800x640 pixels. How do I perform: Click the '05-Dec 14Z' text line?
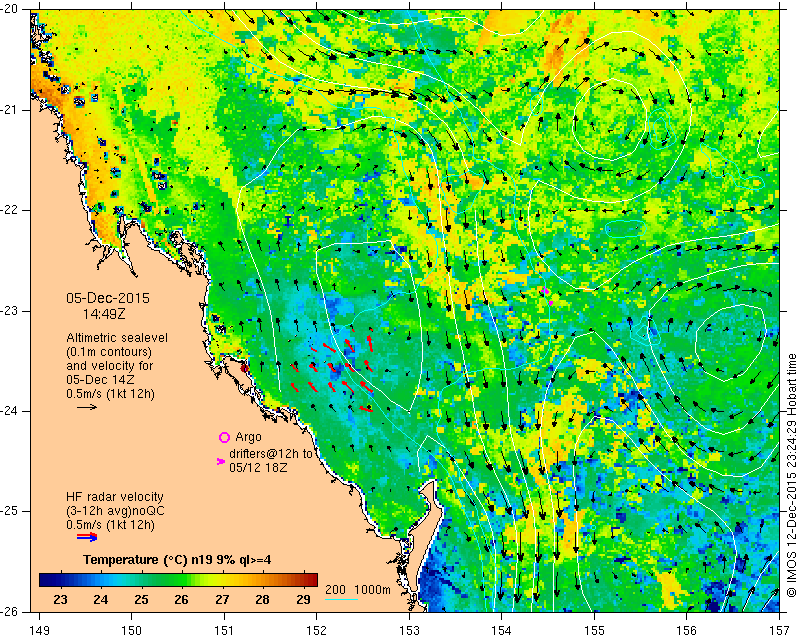click(99, 380)
